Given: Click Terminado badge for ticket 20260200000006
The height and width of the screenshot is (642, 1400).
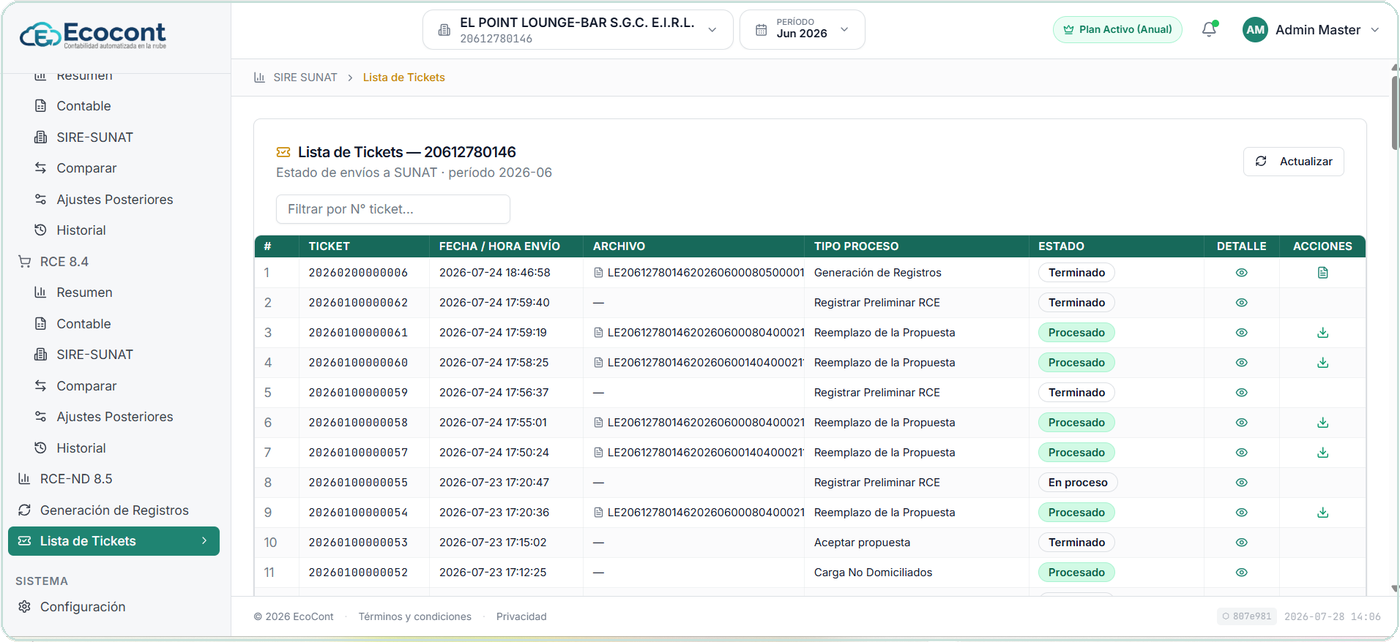Looking at the screenshot, I should 1076,272.
